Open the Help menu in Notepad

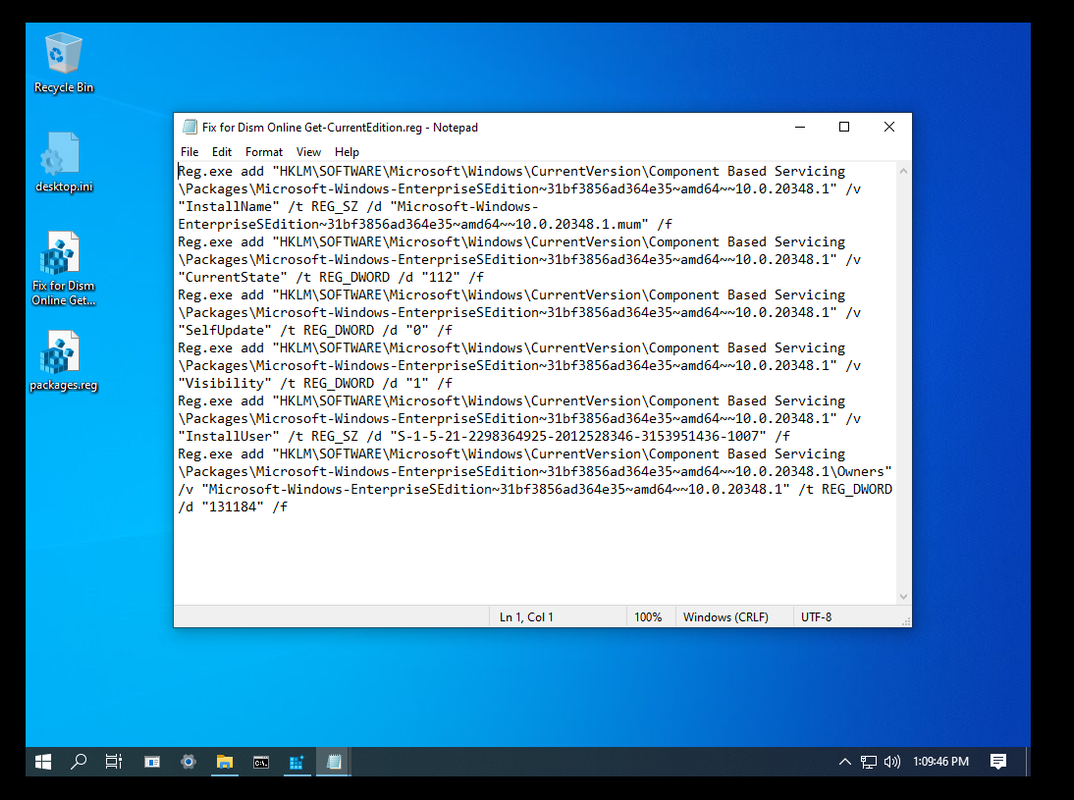347,152
